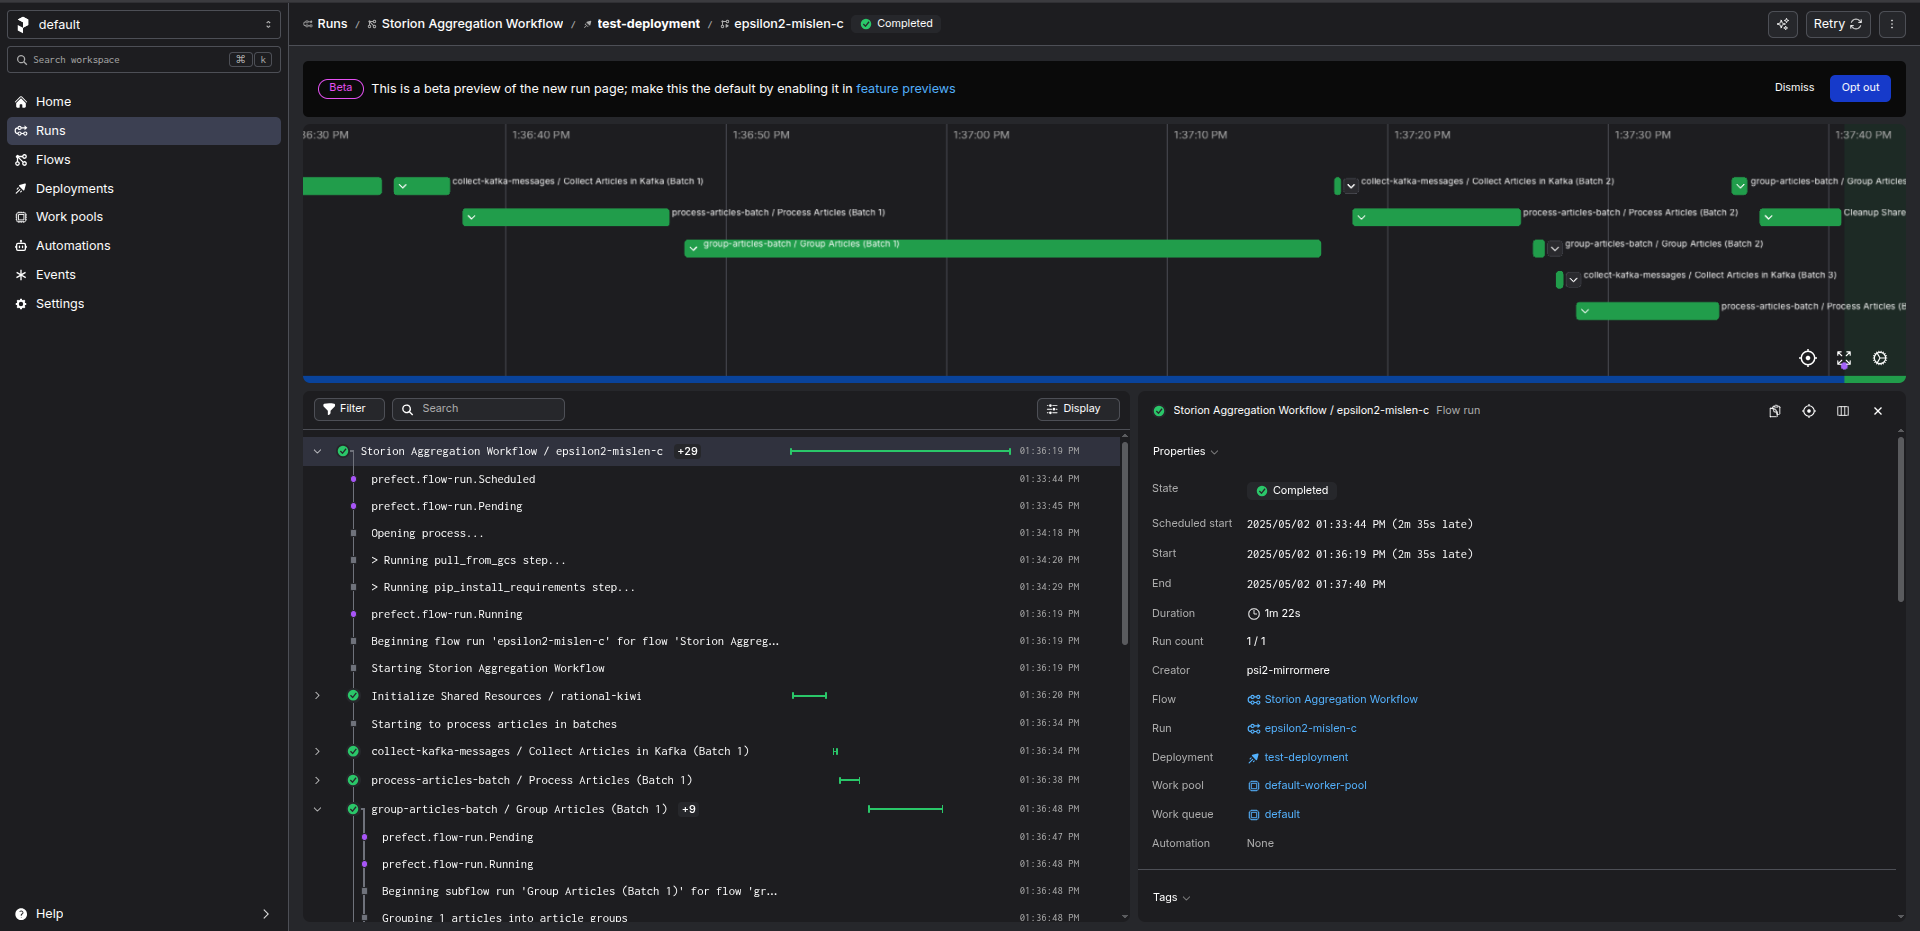
Task: Expand collect-kafka-messages Batch 1 row
Action: click(317, 752)
